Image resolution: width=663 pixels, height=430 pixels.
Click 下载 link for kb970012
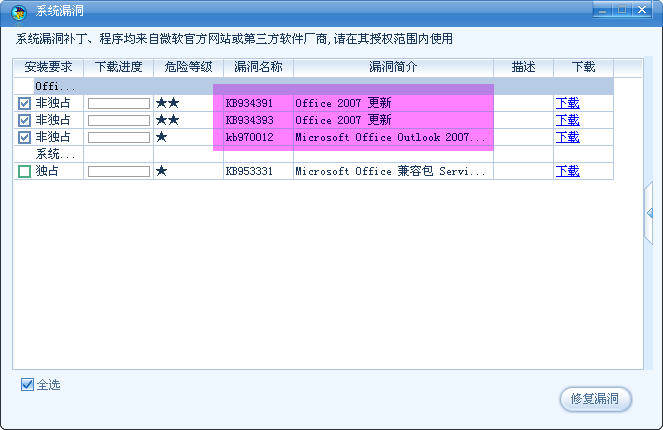pyautogui.click(x=567, y=137)
